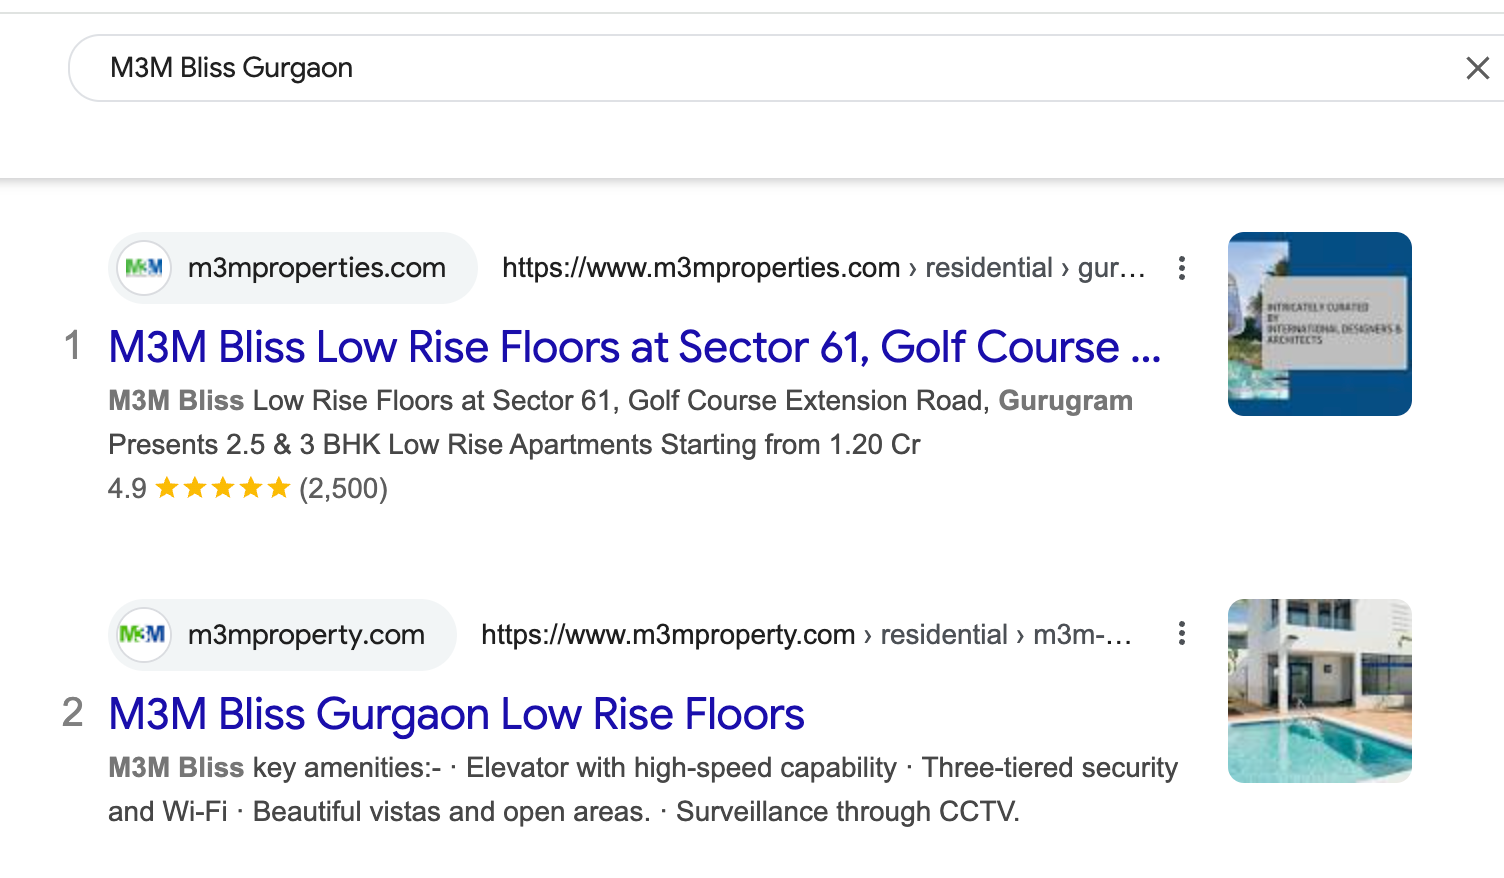The image size is (1504, 878).
Task: Click snippet text 'Presents 2.5 & 3 BHK Low Rise Apartments'
Action: point(379,444)
